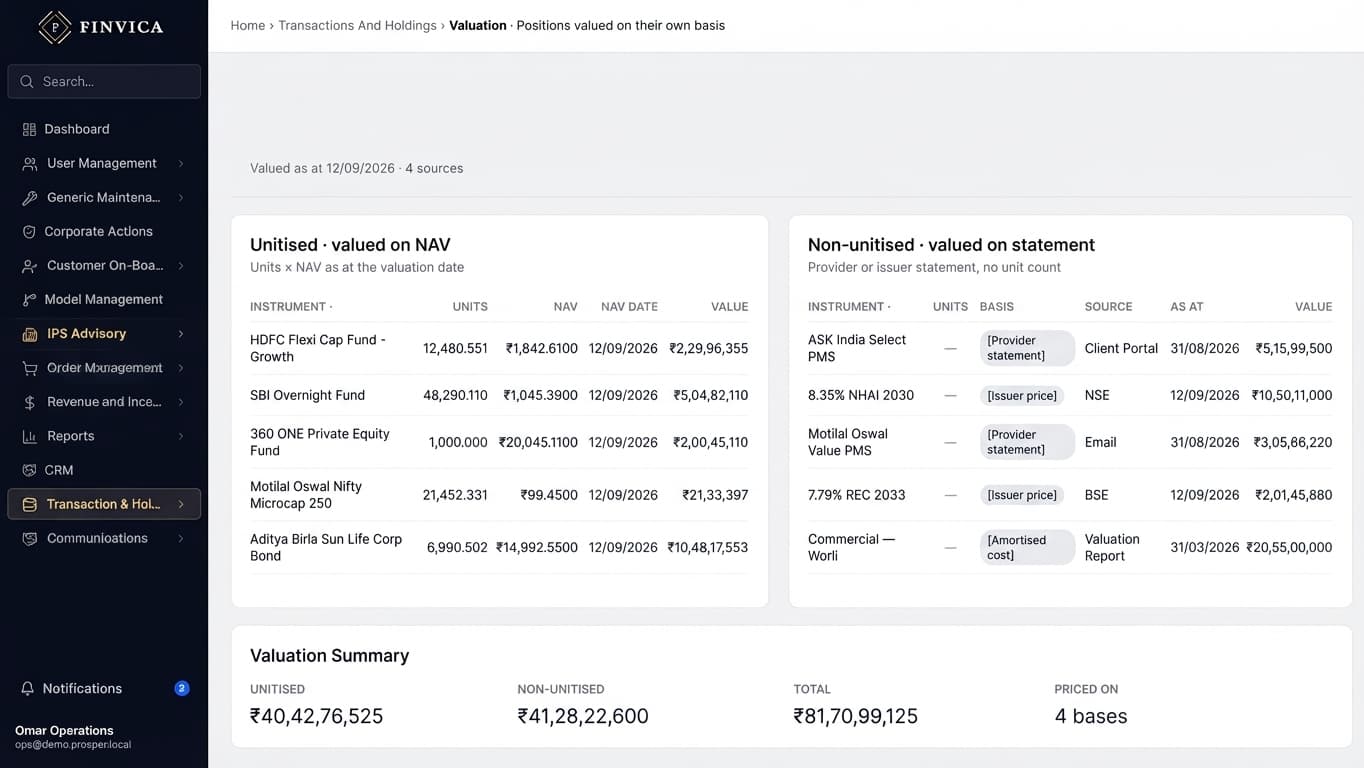Click the Amortised cost basis badge

coord(1027,547)
